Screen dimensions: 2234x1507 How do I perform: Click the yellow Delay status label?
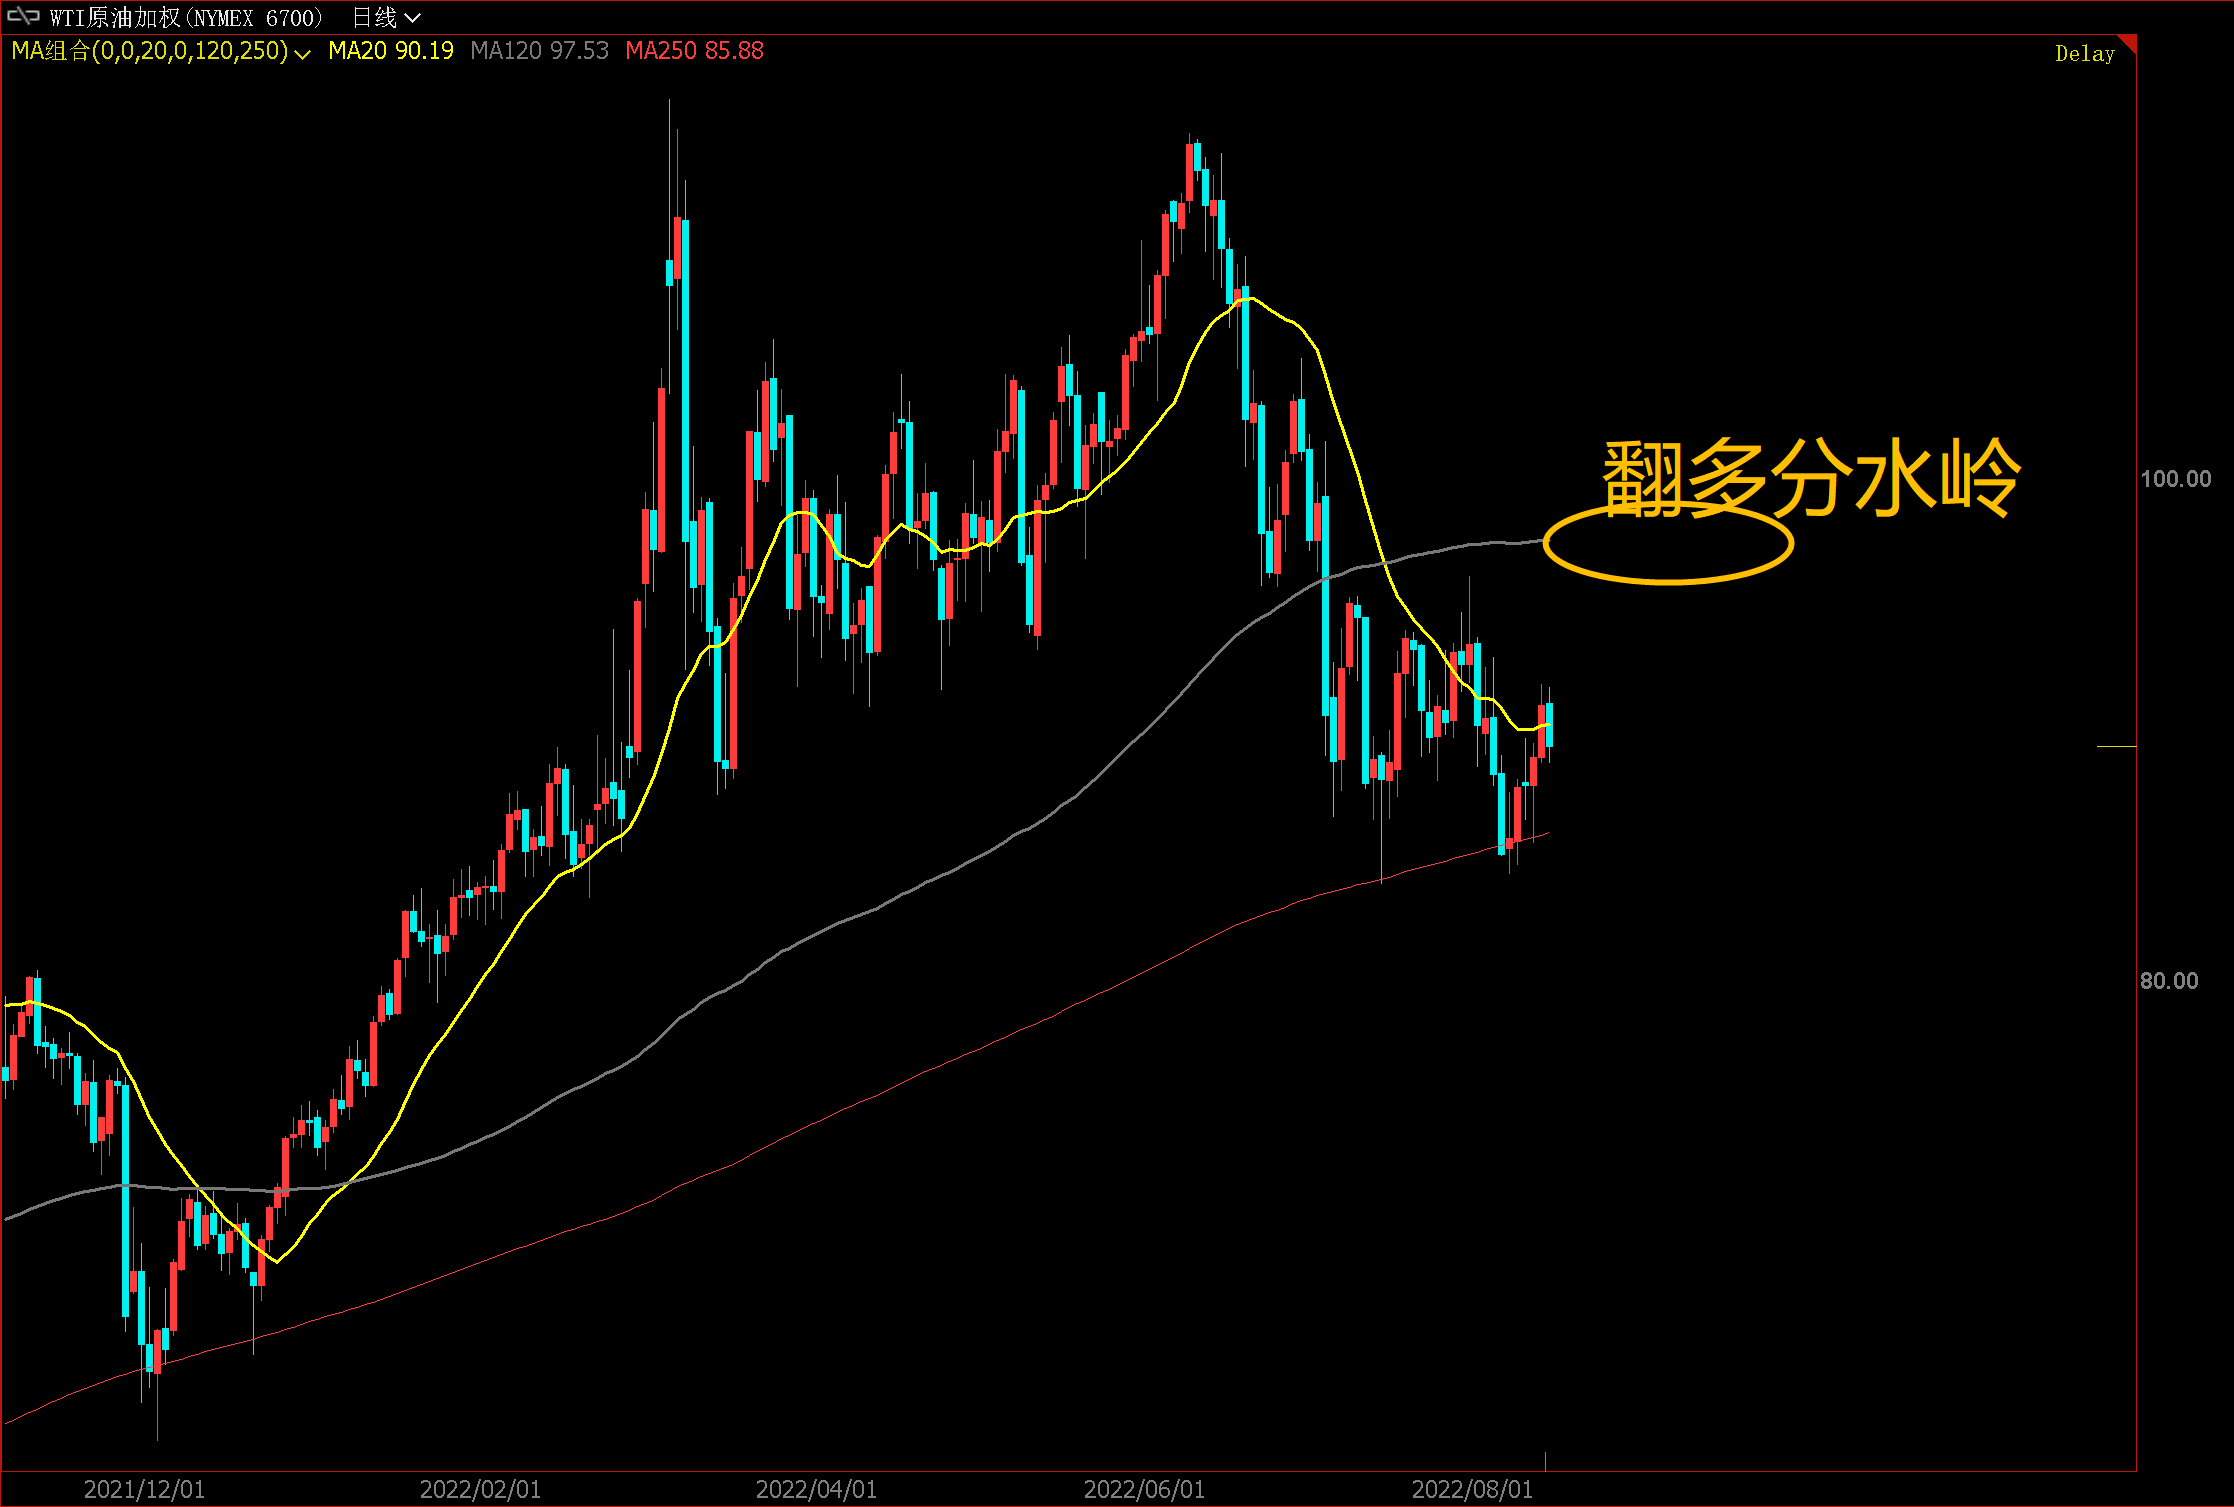2084,54
